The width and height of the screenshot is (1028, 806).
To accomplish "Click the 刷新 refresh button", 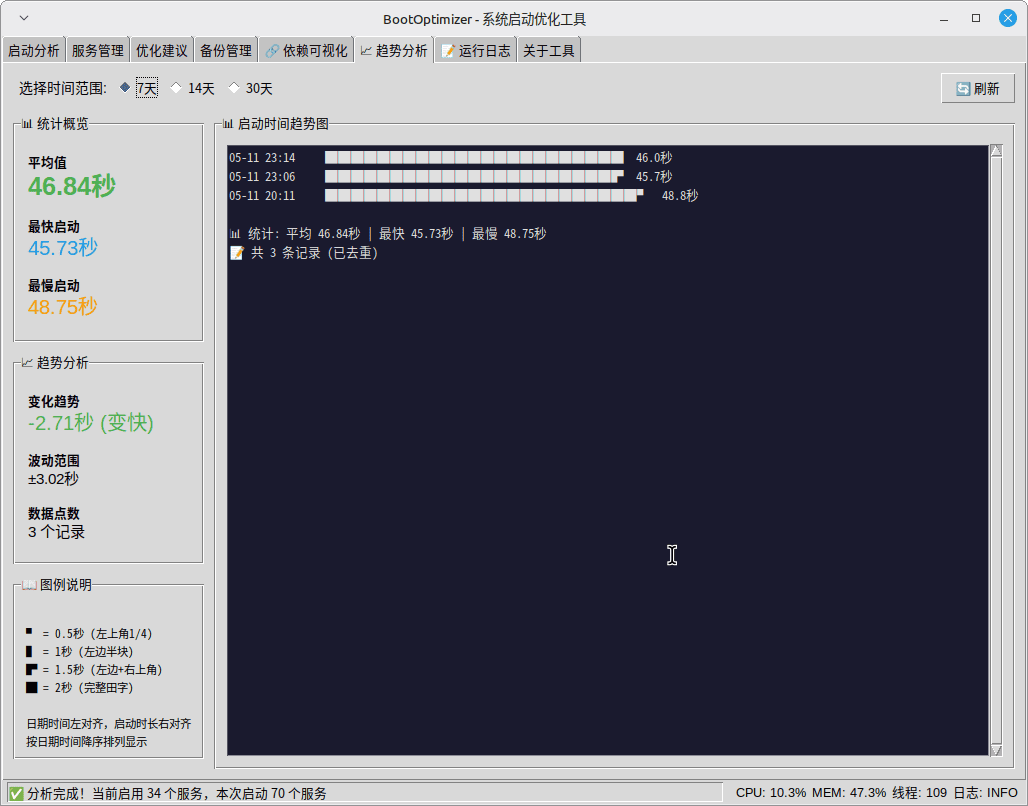I will tap(978, 89).
